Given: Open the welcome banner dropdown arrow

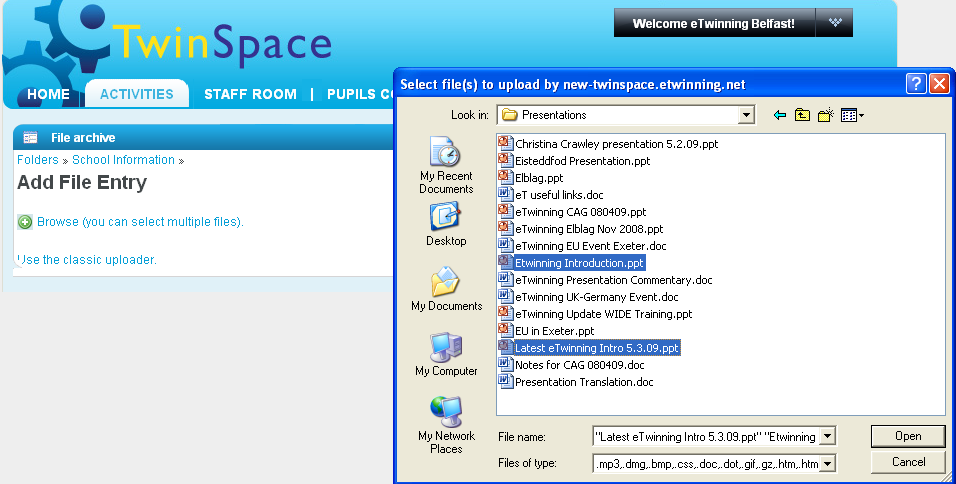Looking at the screenshot, I should click(835, 23).
